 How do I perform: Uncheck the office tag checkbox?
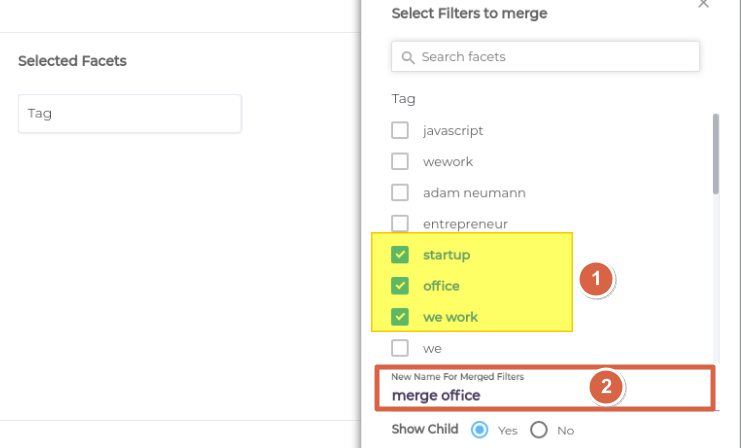coord(400,286)
